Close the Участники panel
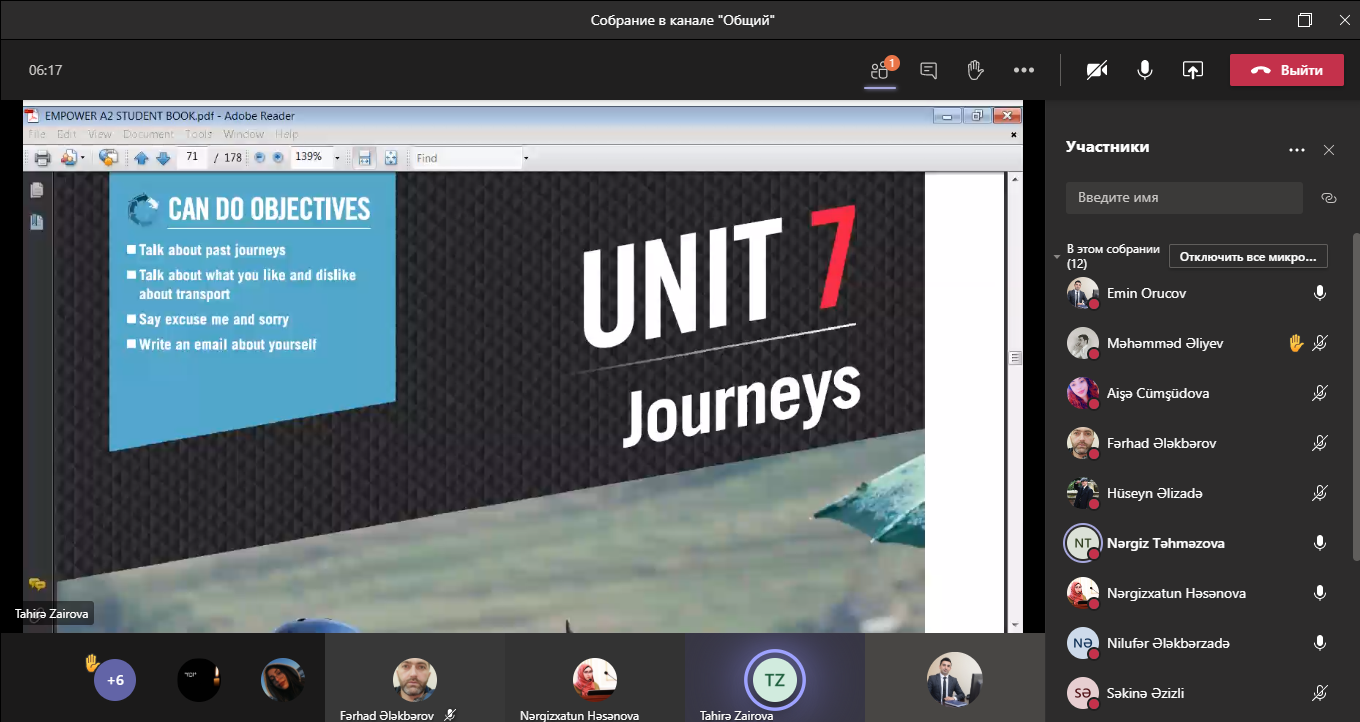The image size is (1360, 722). (x=1329, y=150)
